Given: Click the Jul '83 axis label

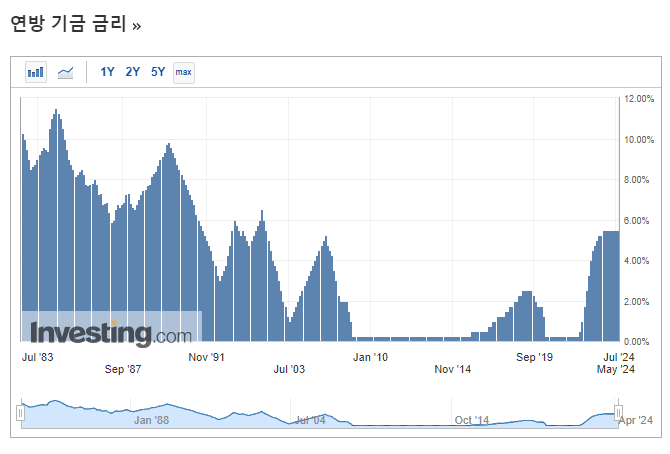Looking at the screenshot, I should tap(38, 357).
